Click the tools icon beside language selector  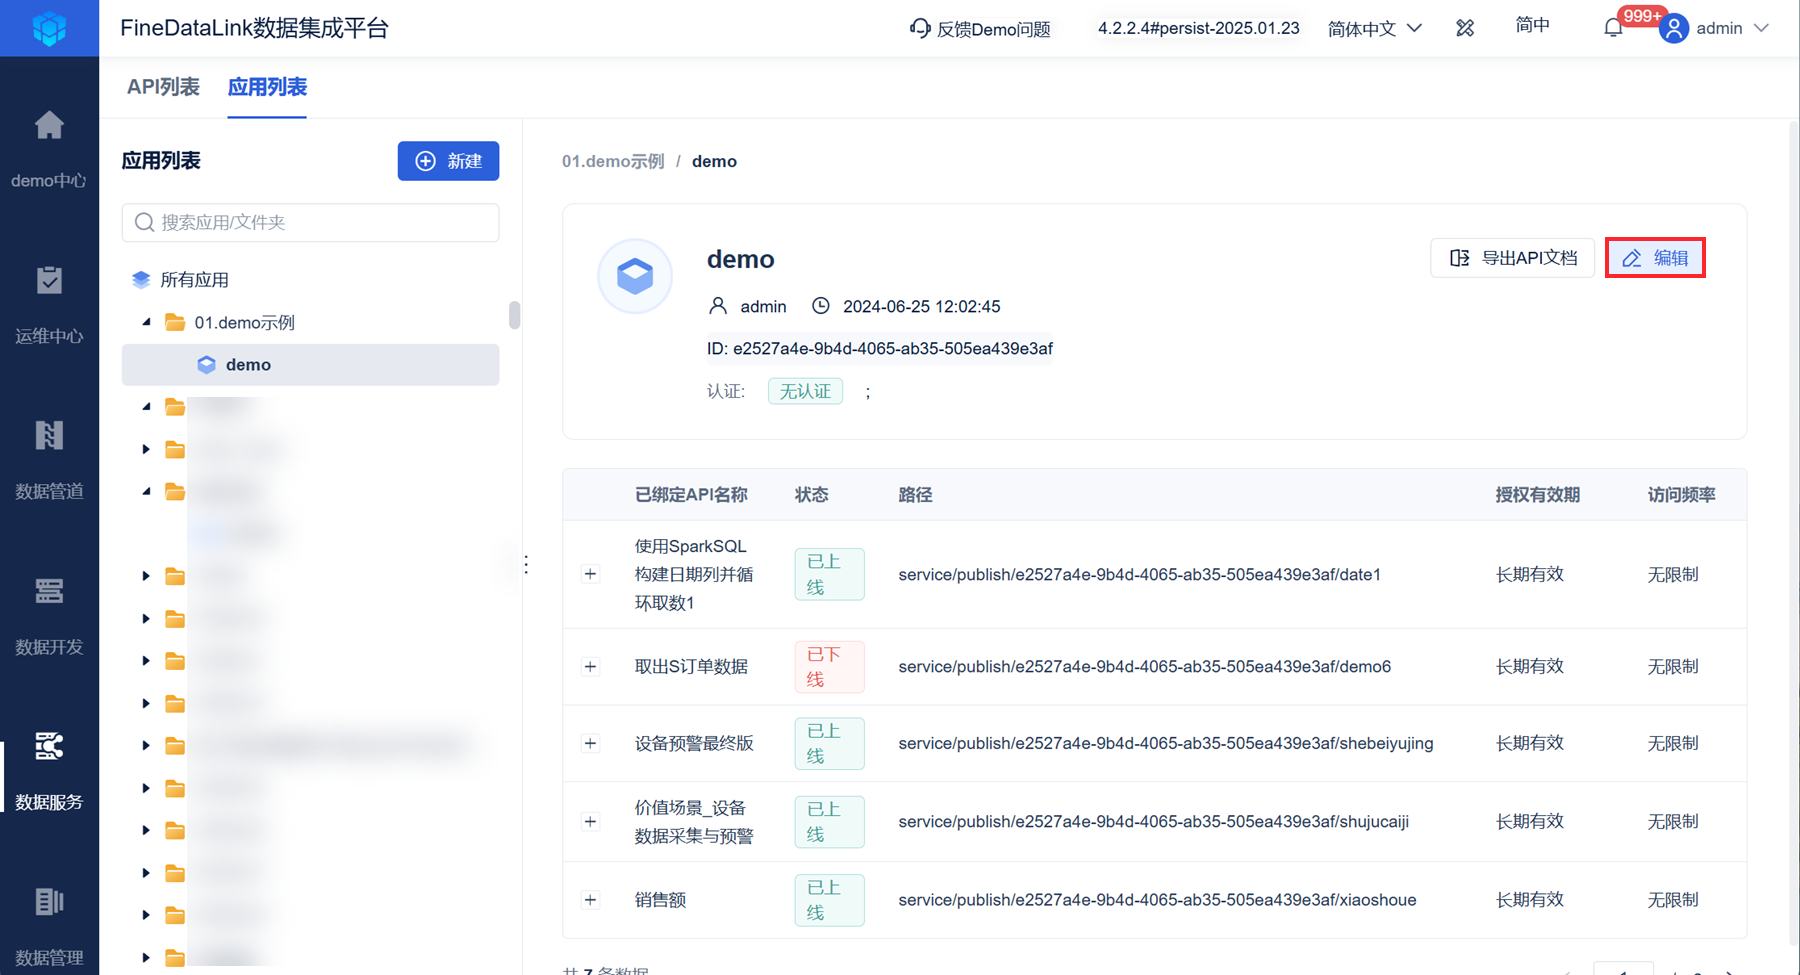coord(1465,28)
